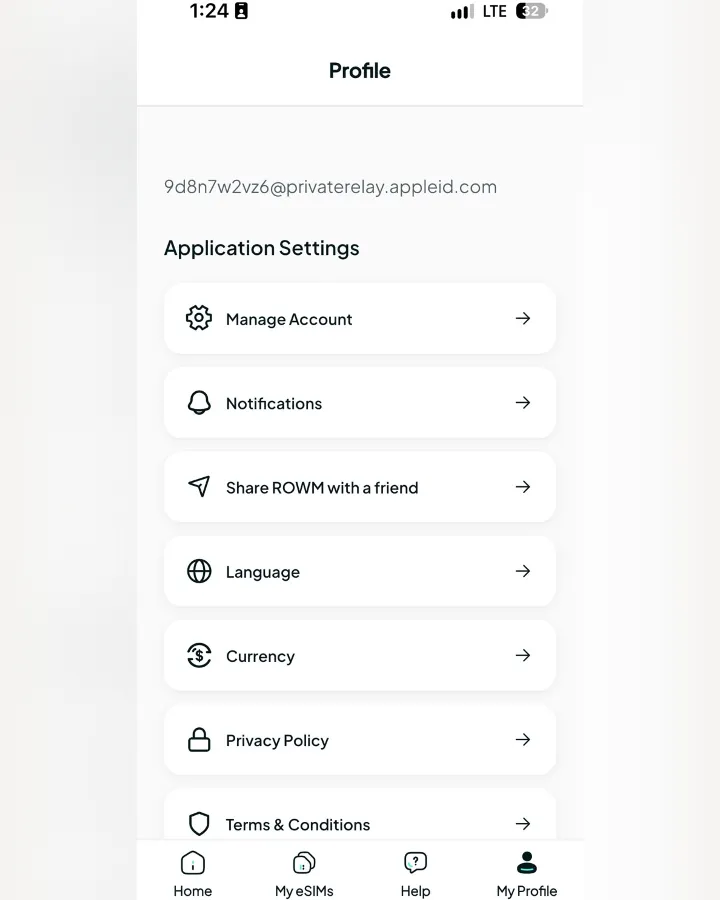Click the Language globe icon
This screenshot has height=900, width=720.
click(x=199, y=571)
